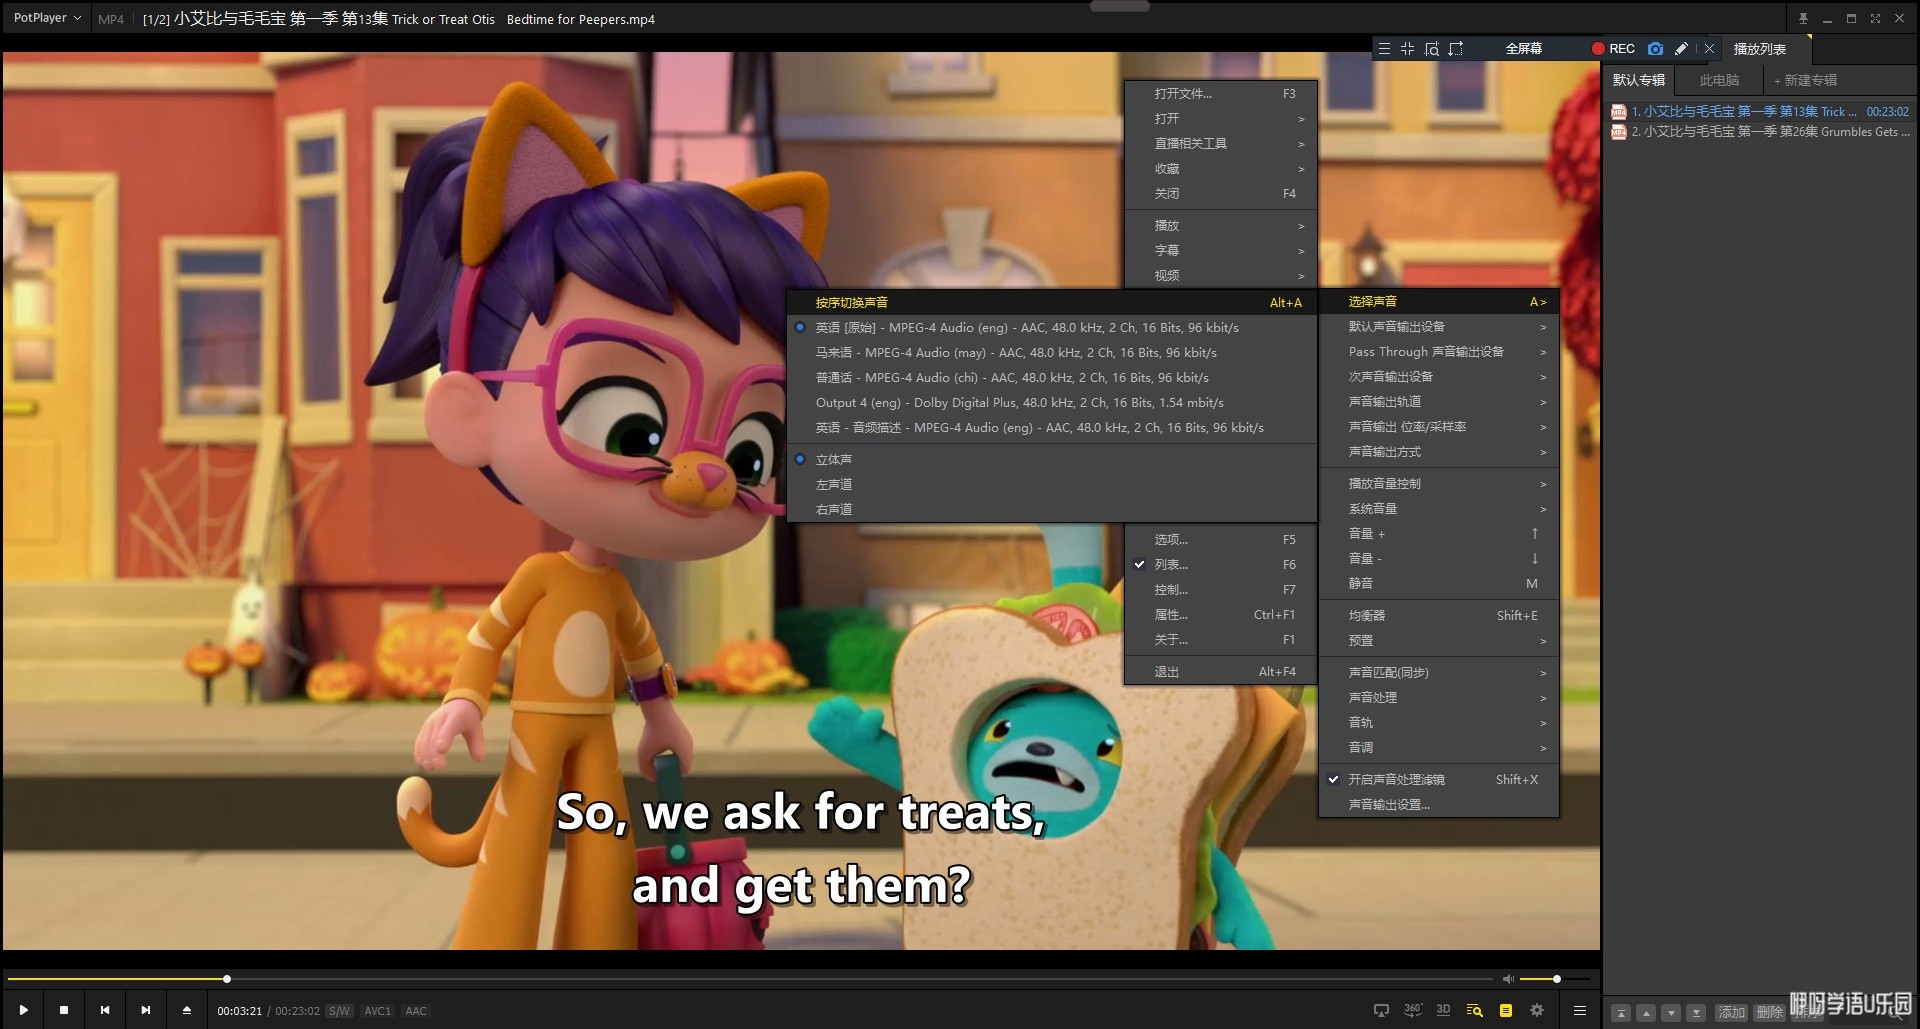This screenshot has height=1029, width=1920.
Task: Click the pencil draw icon
Action: (x=1682, y=48)
